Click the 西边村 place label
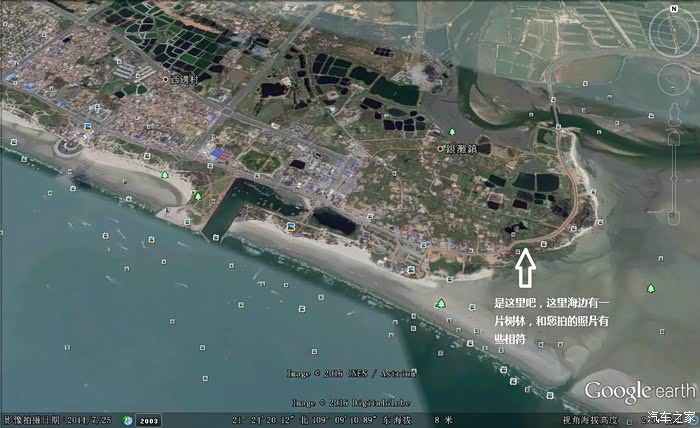The image size is (700, 428). pyautogui.click(x=184, y=80)
